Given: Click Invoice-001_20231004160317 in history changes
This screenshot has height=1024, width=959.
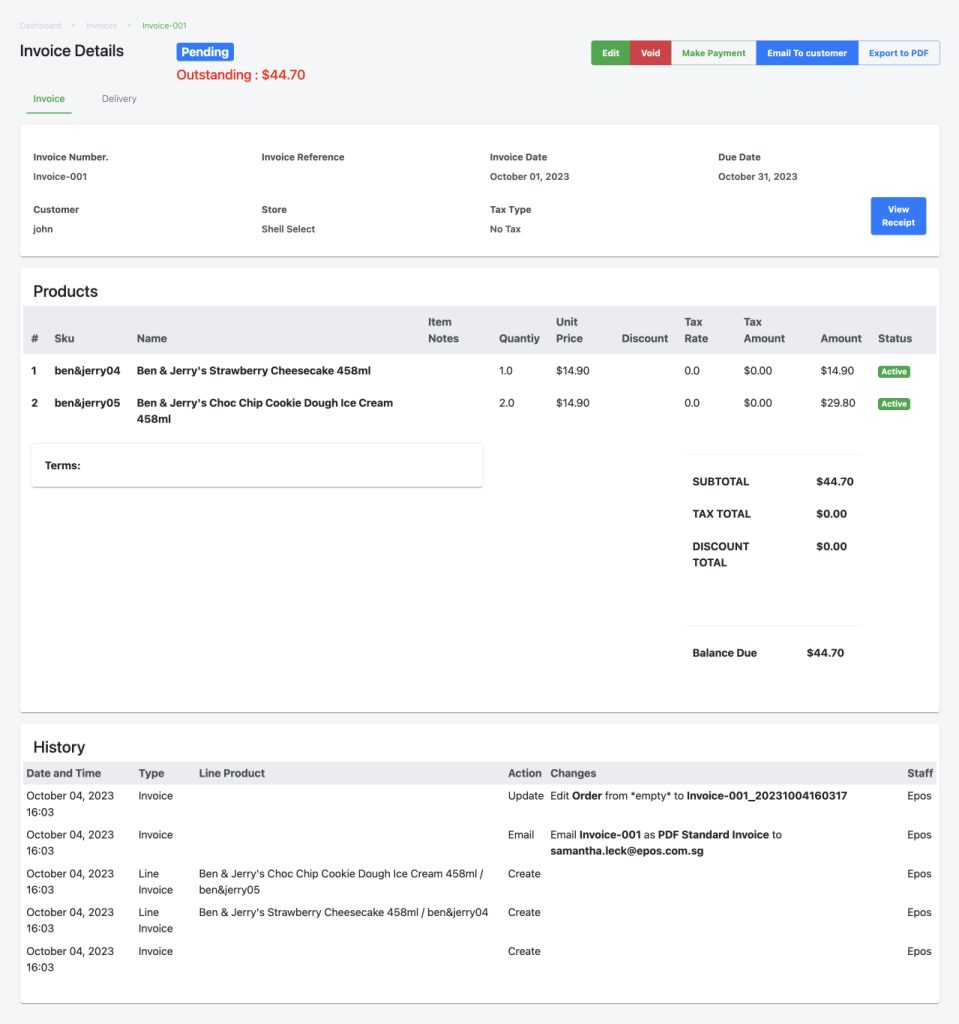Looking at the screenshot, I should (767, 796).
